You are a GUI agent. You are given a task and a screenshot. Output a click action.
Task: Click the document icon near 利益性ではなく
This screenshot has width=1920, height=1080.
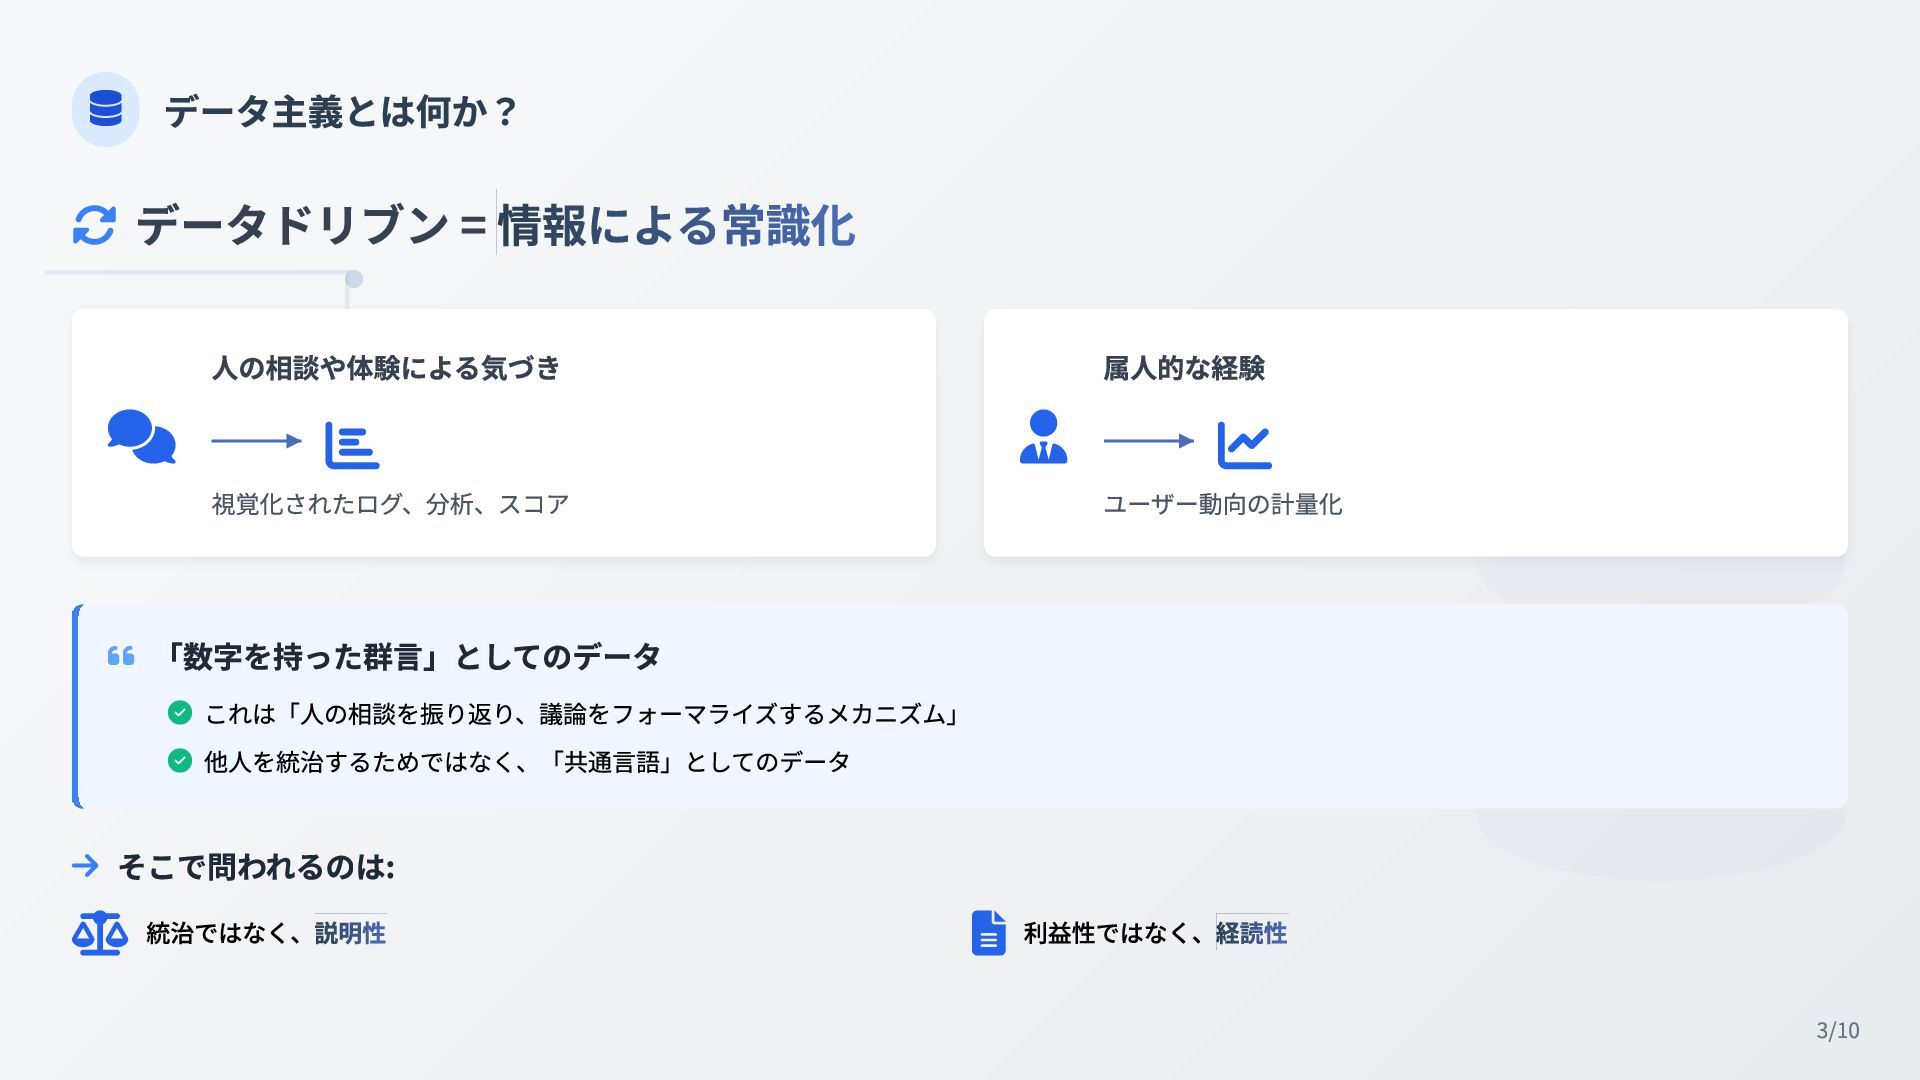pyautogui.click(x=988, y=933)
